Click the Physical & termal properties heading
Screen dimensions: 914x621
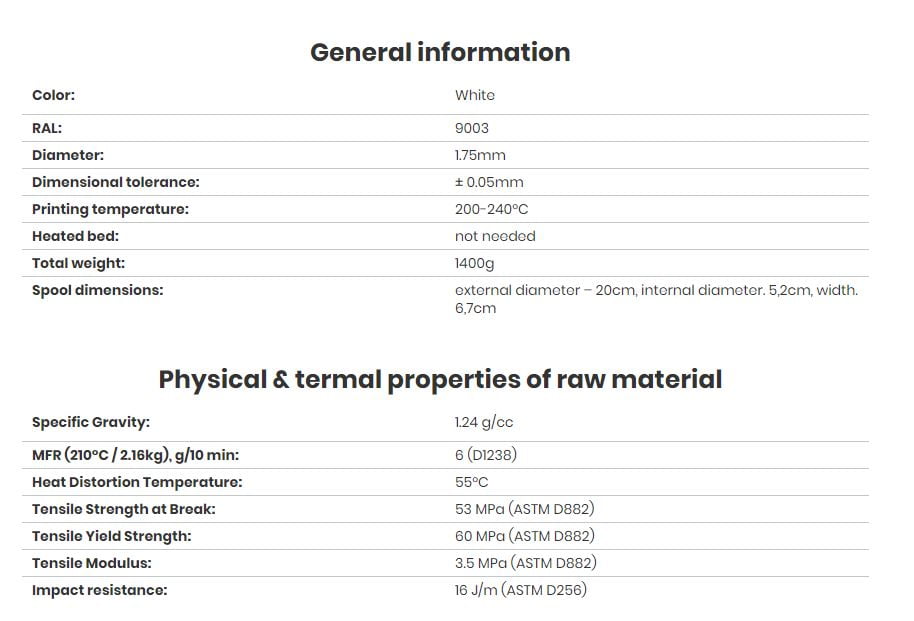tap(440, 379)
